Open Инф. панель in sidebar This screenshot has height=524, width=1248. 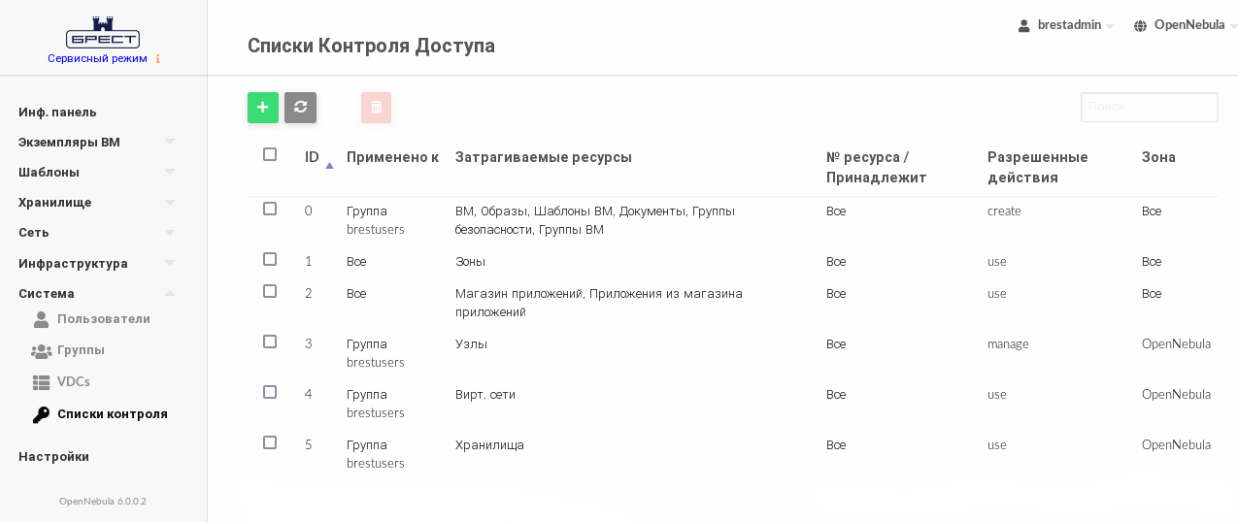point(58,113)
